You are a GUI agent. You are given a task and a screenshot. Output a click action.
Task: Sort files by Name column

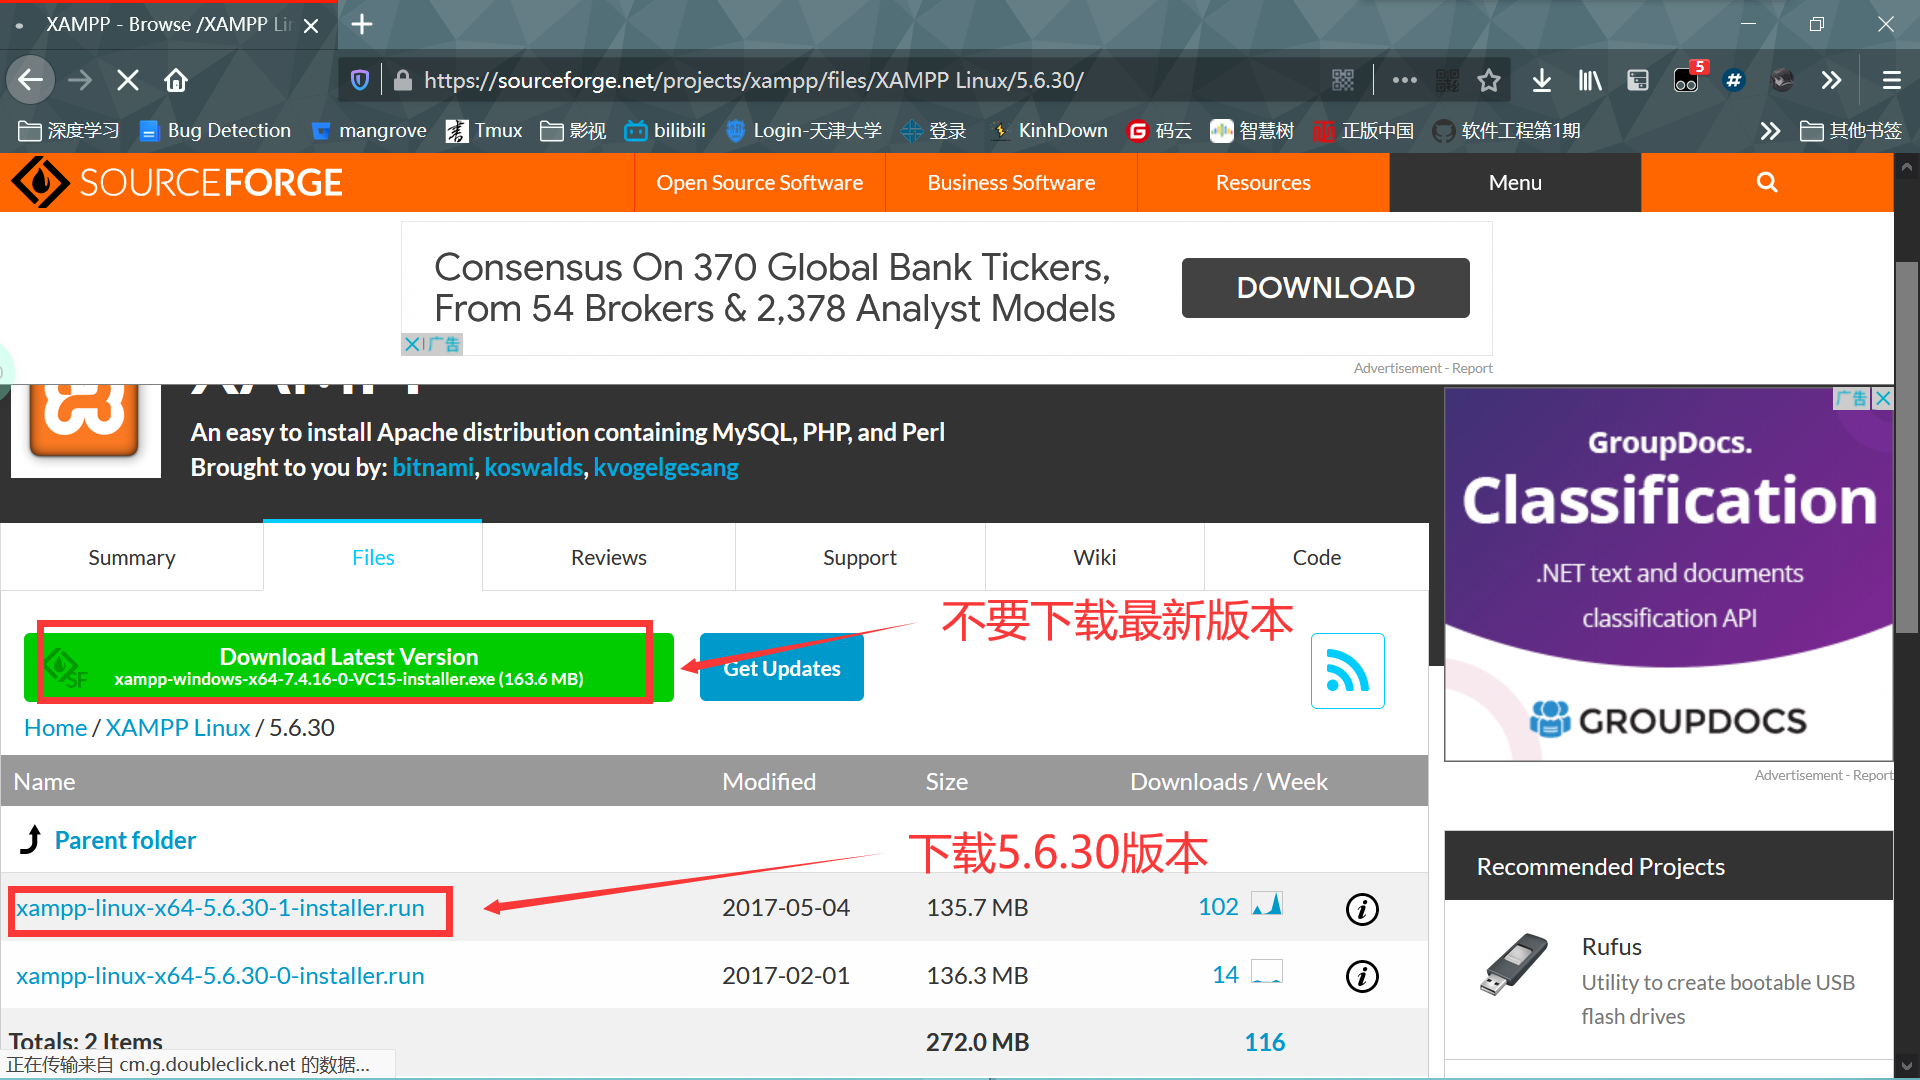[x=45, y=782]
